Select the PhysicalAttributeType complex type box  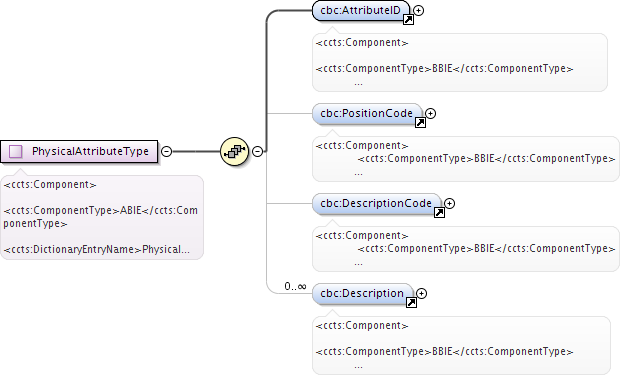(79, 152)
